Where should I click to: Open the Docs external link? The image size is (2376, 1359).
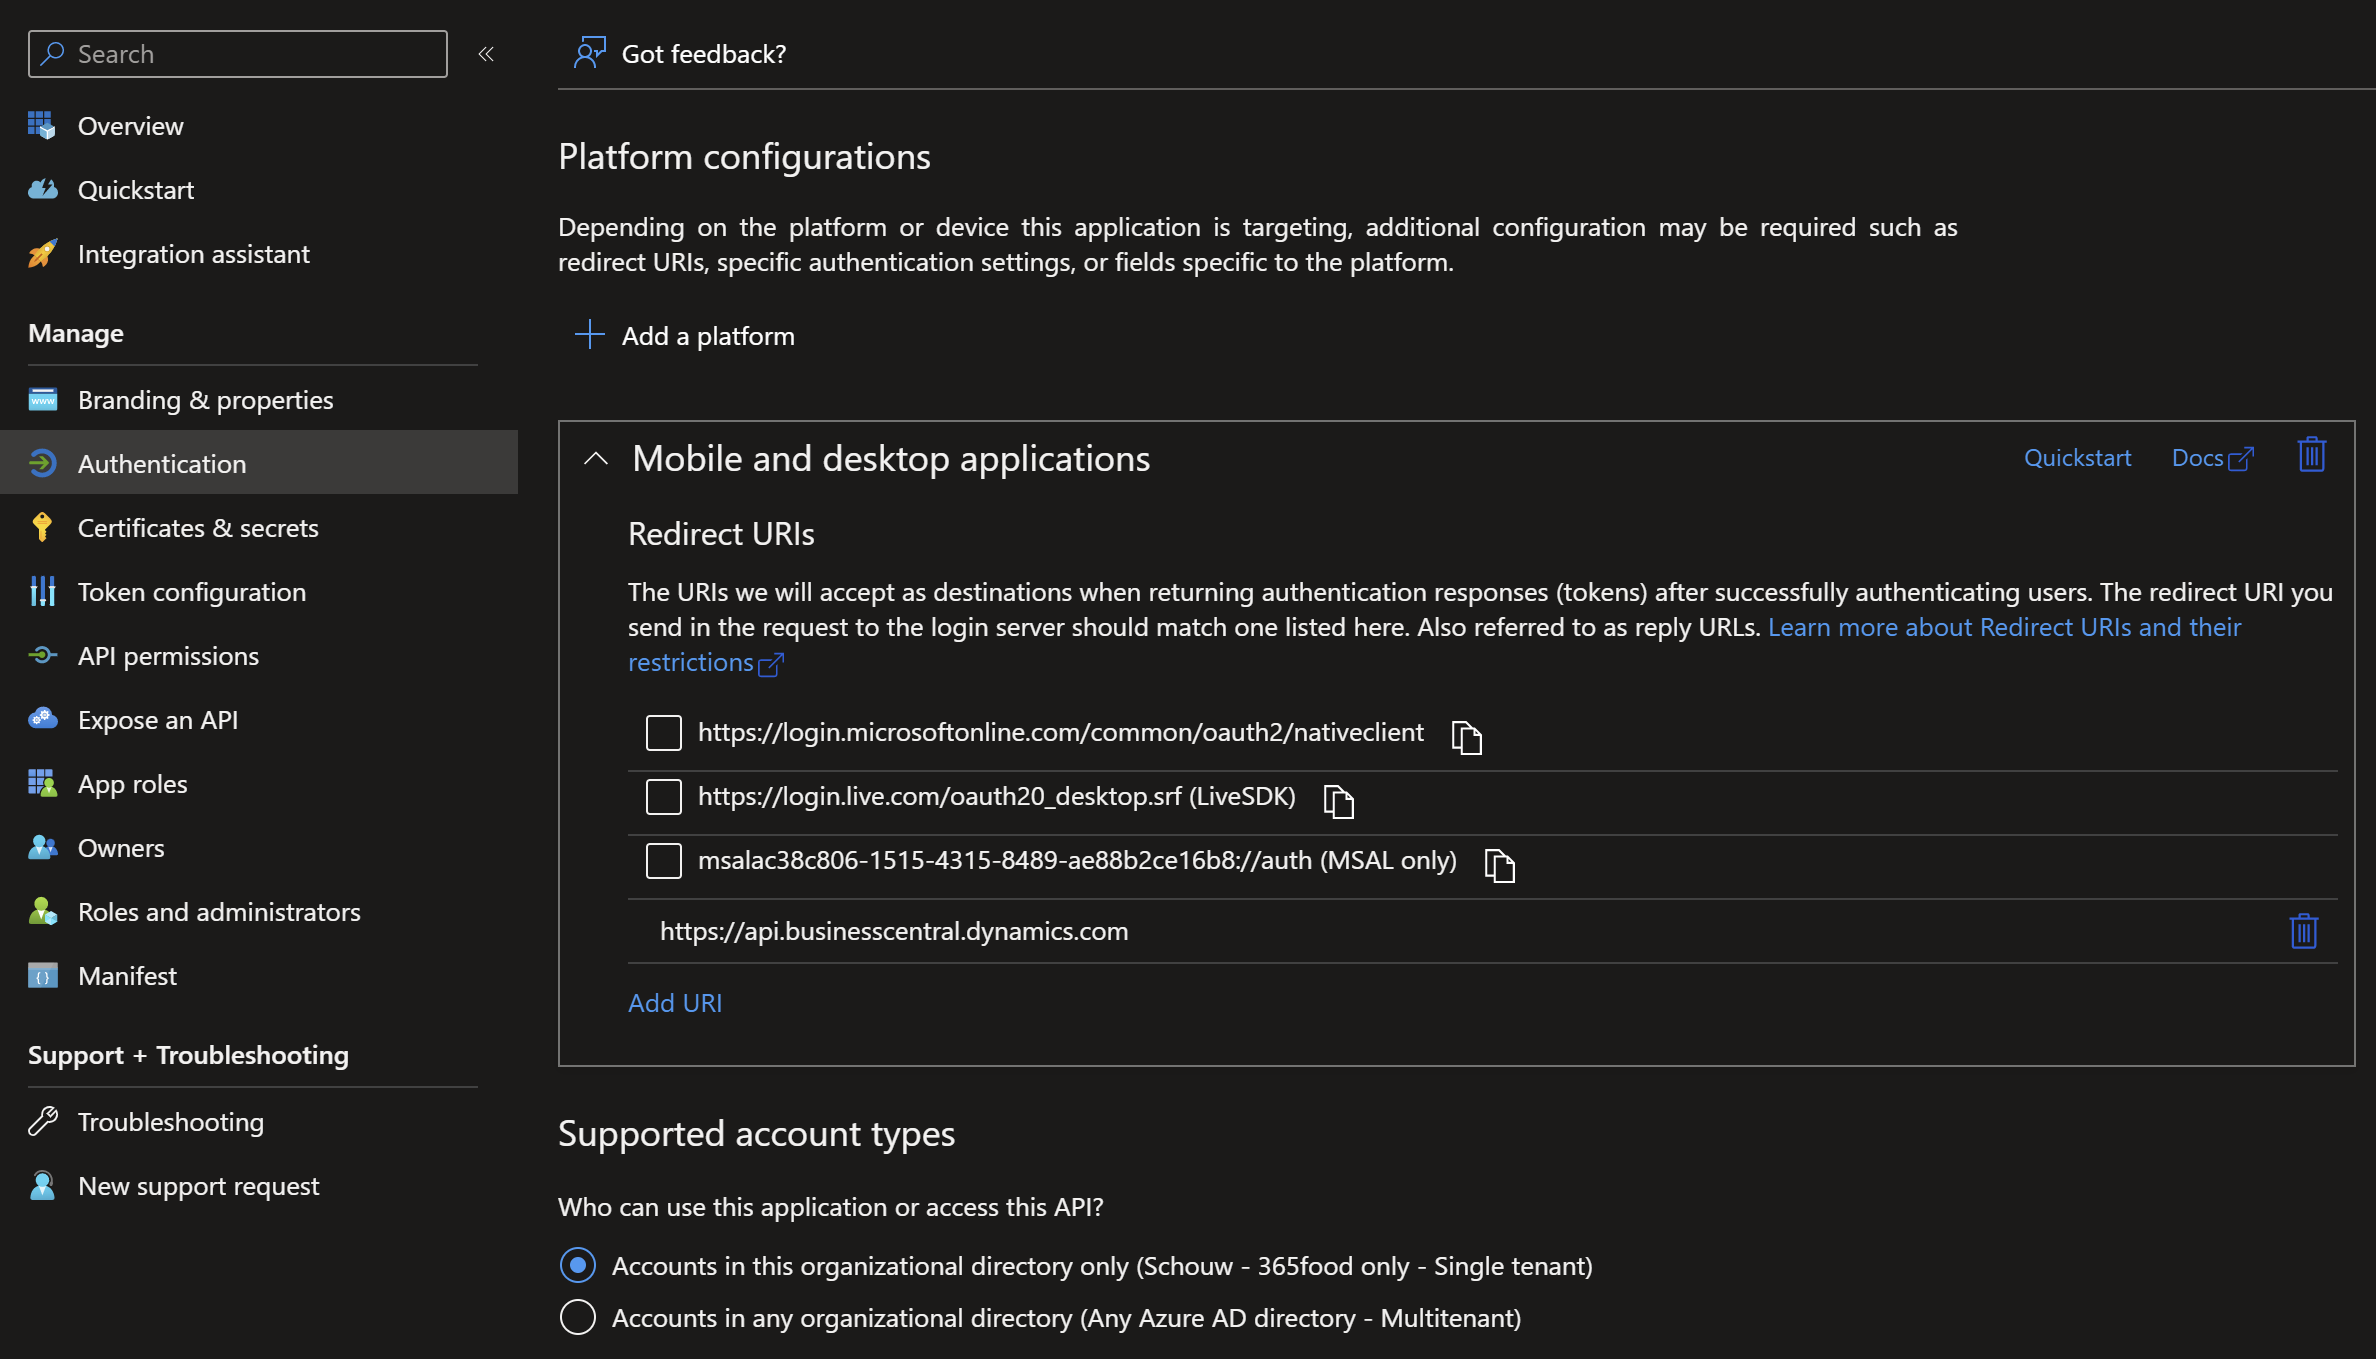[x=2211, y=458]
